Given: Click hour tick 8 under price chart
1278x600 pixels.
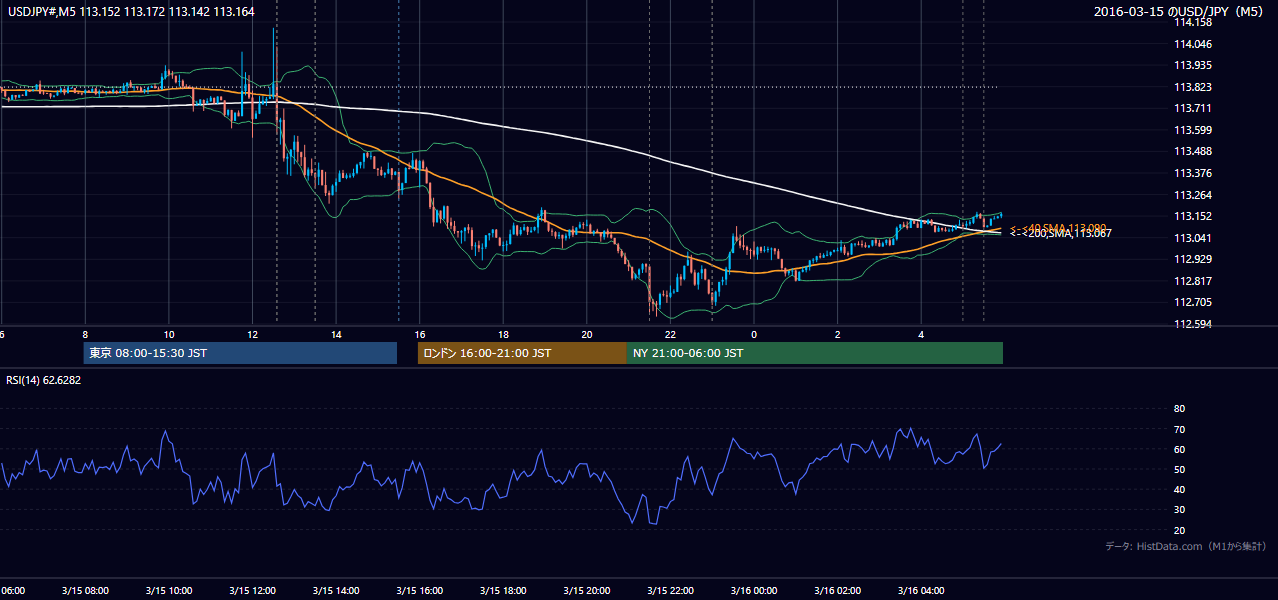Looking at the screenshot, I should tap(85, 334).
